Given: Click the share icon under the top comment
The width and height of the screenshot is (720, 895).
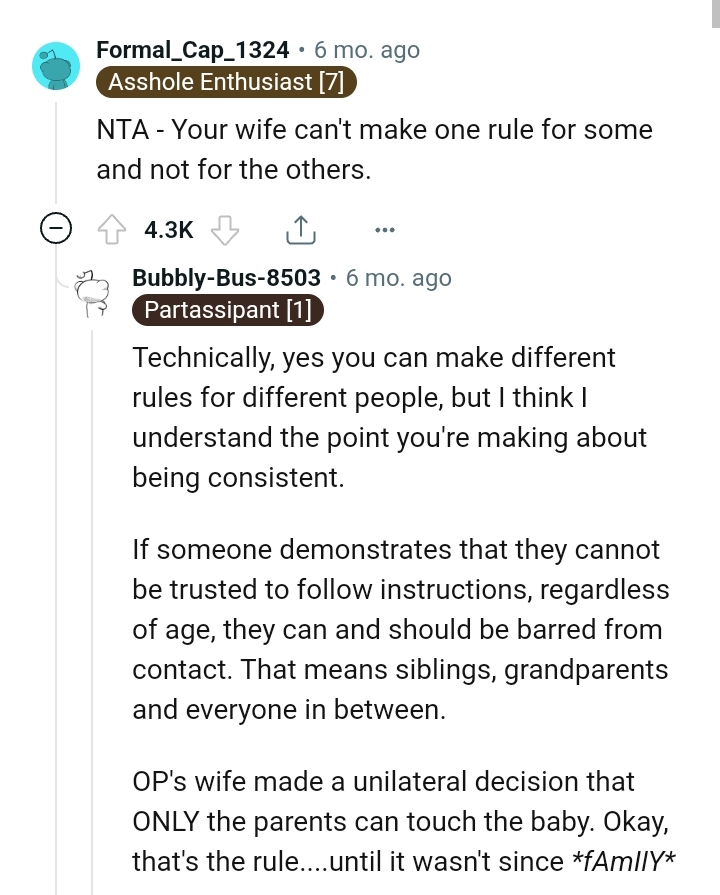Looking at the screenshot, I should point(300,229).
